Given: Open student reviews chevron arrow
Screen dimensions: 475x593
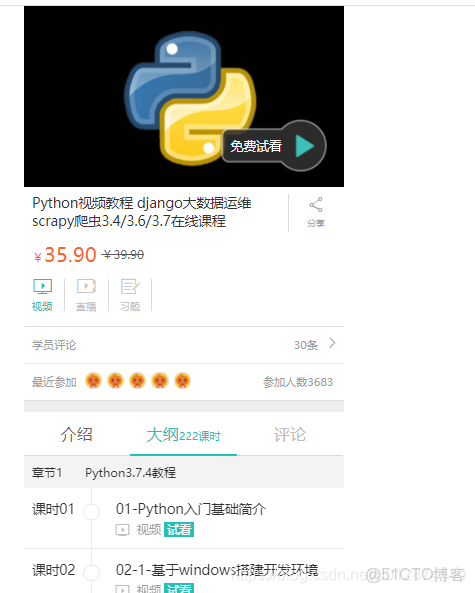Looking at the screenshot, I should (332, 343).
